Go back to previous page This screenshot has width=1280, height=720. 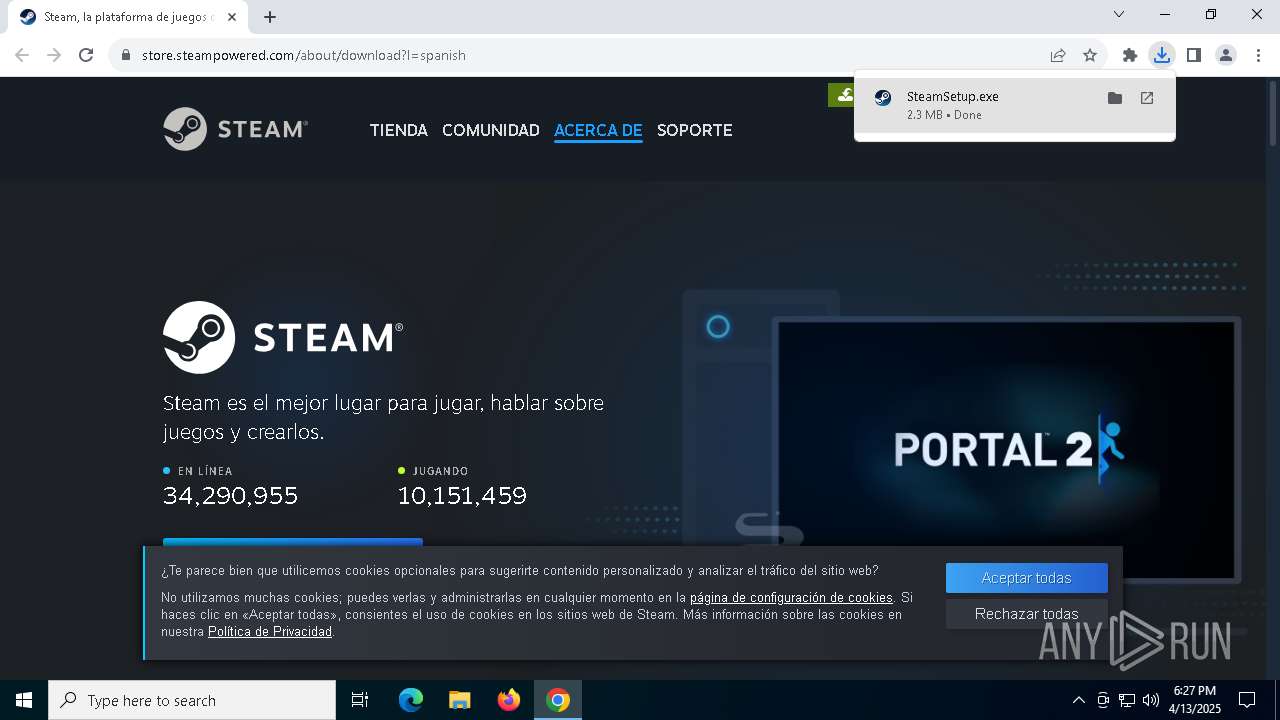(22, 55)
